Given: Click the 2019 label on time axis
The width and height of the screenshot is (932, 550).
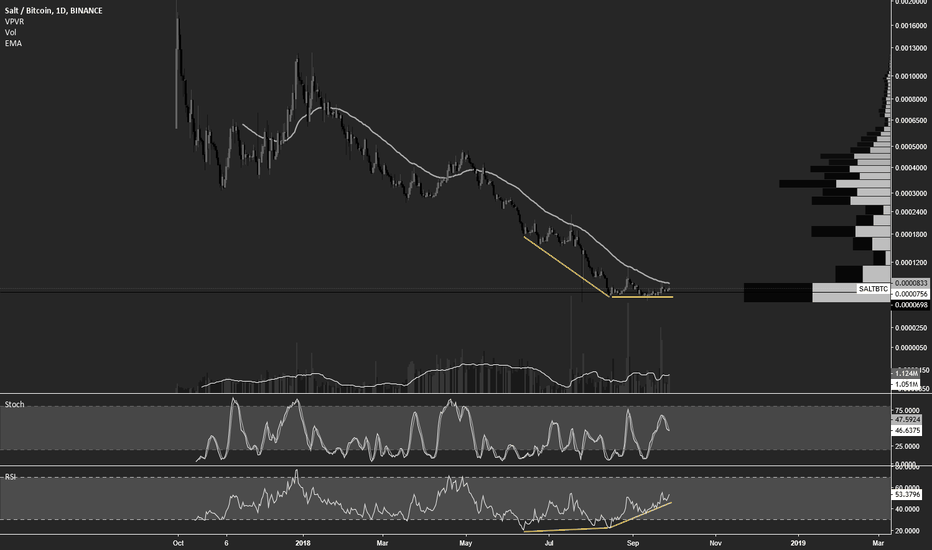Looking at the screenshot, I should tap(798, 543).
